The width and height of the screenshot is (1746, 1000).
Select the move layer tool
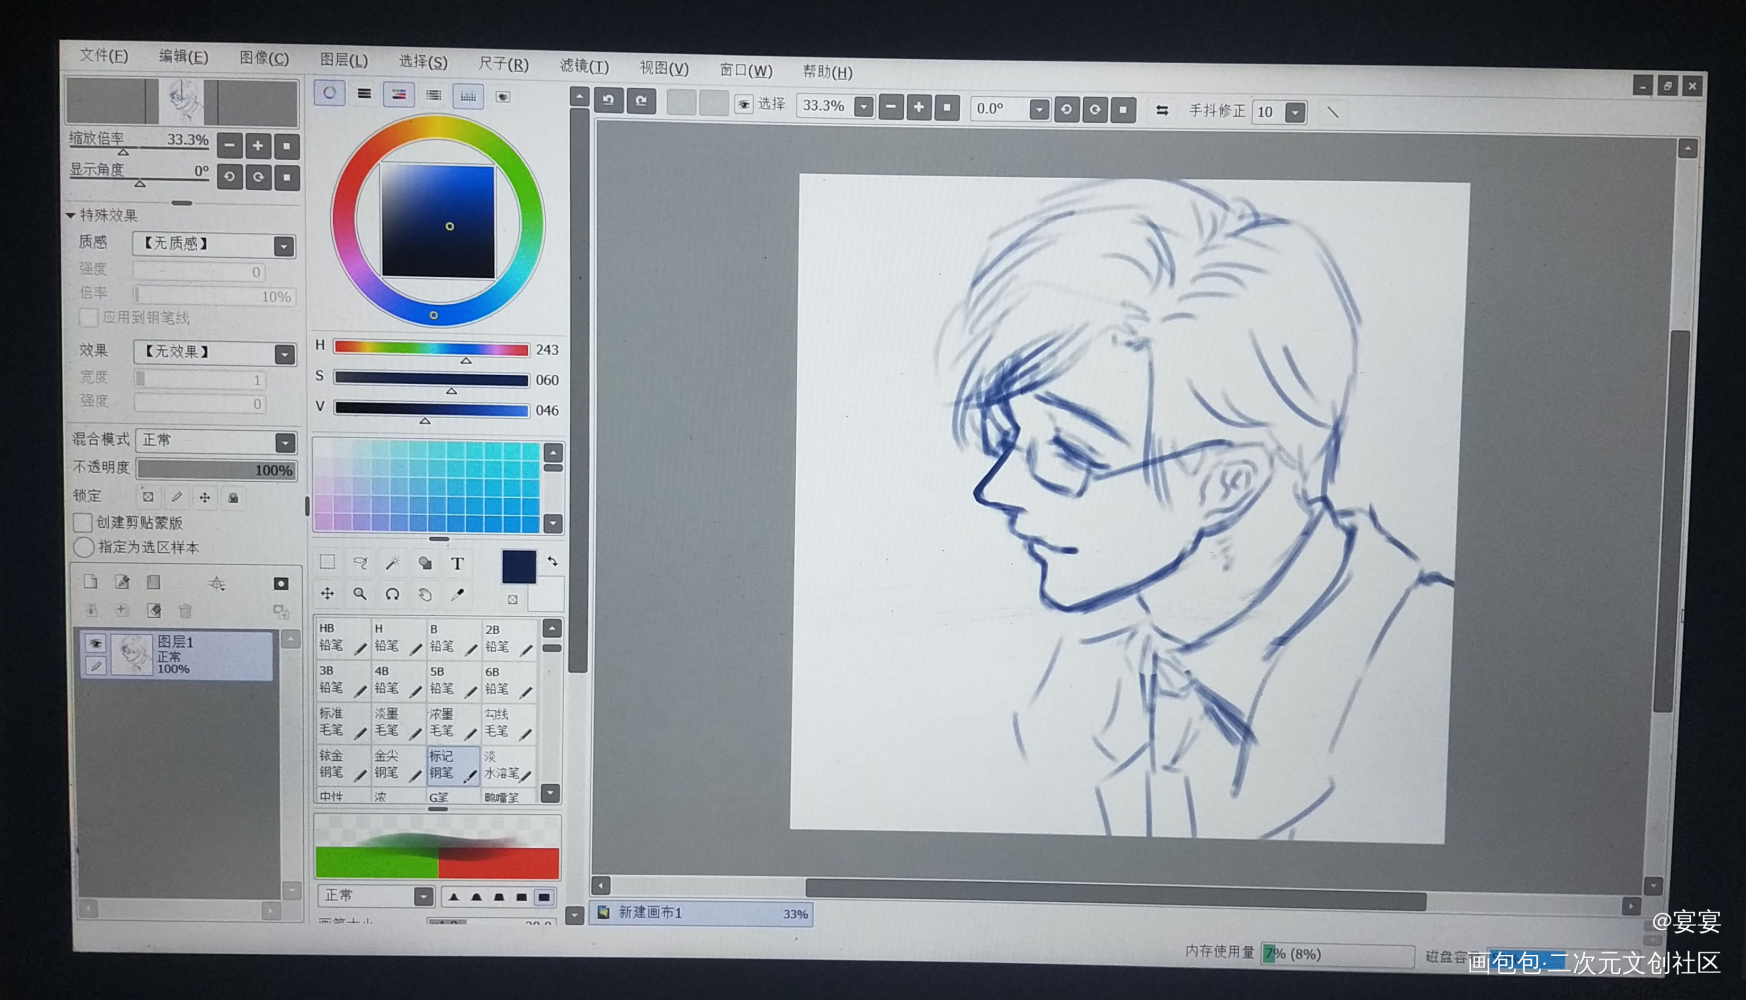(x=327, y=594)
